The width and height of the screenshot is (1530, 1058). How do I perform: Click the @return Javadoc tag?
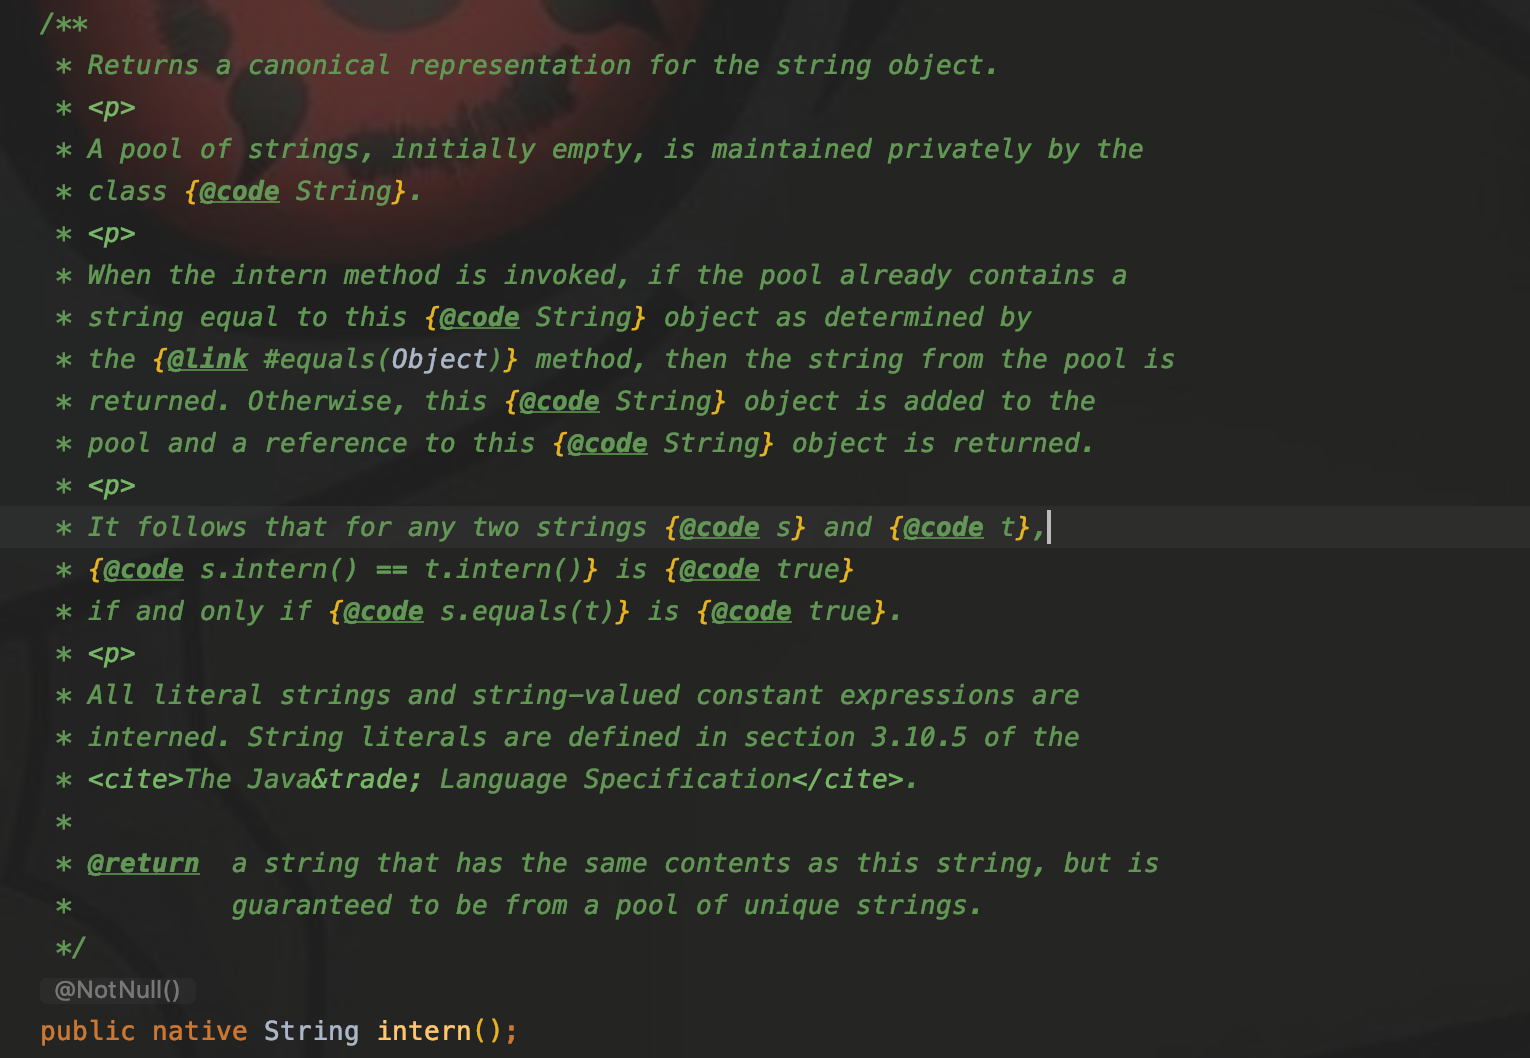click(143, 863)
